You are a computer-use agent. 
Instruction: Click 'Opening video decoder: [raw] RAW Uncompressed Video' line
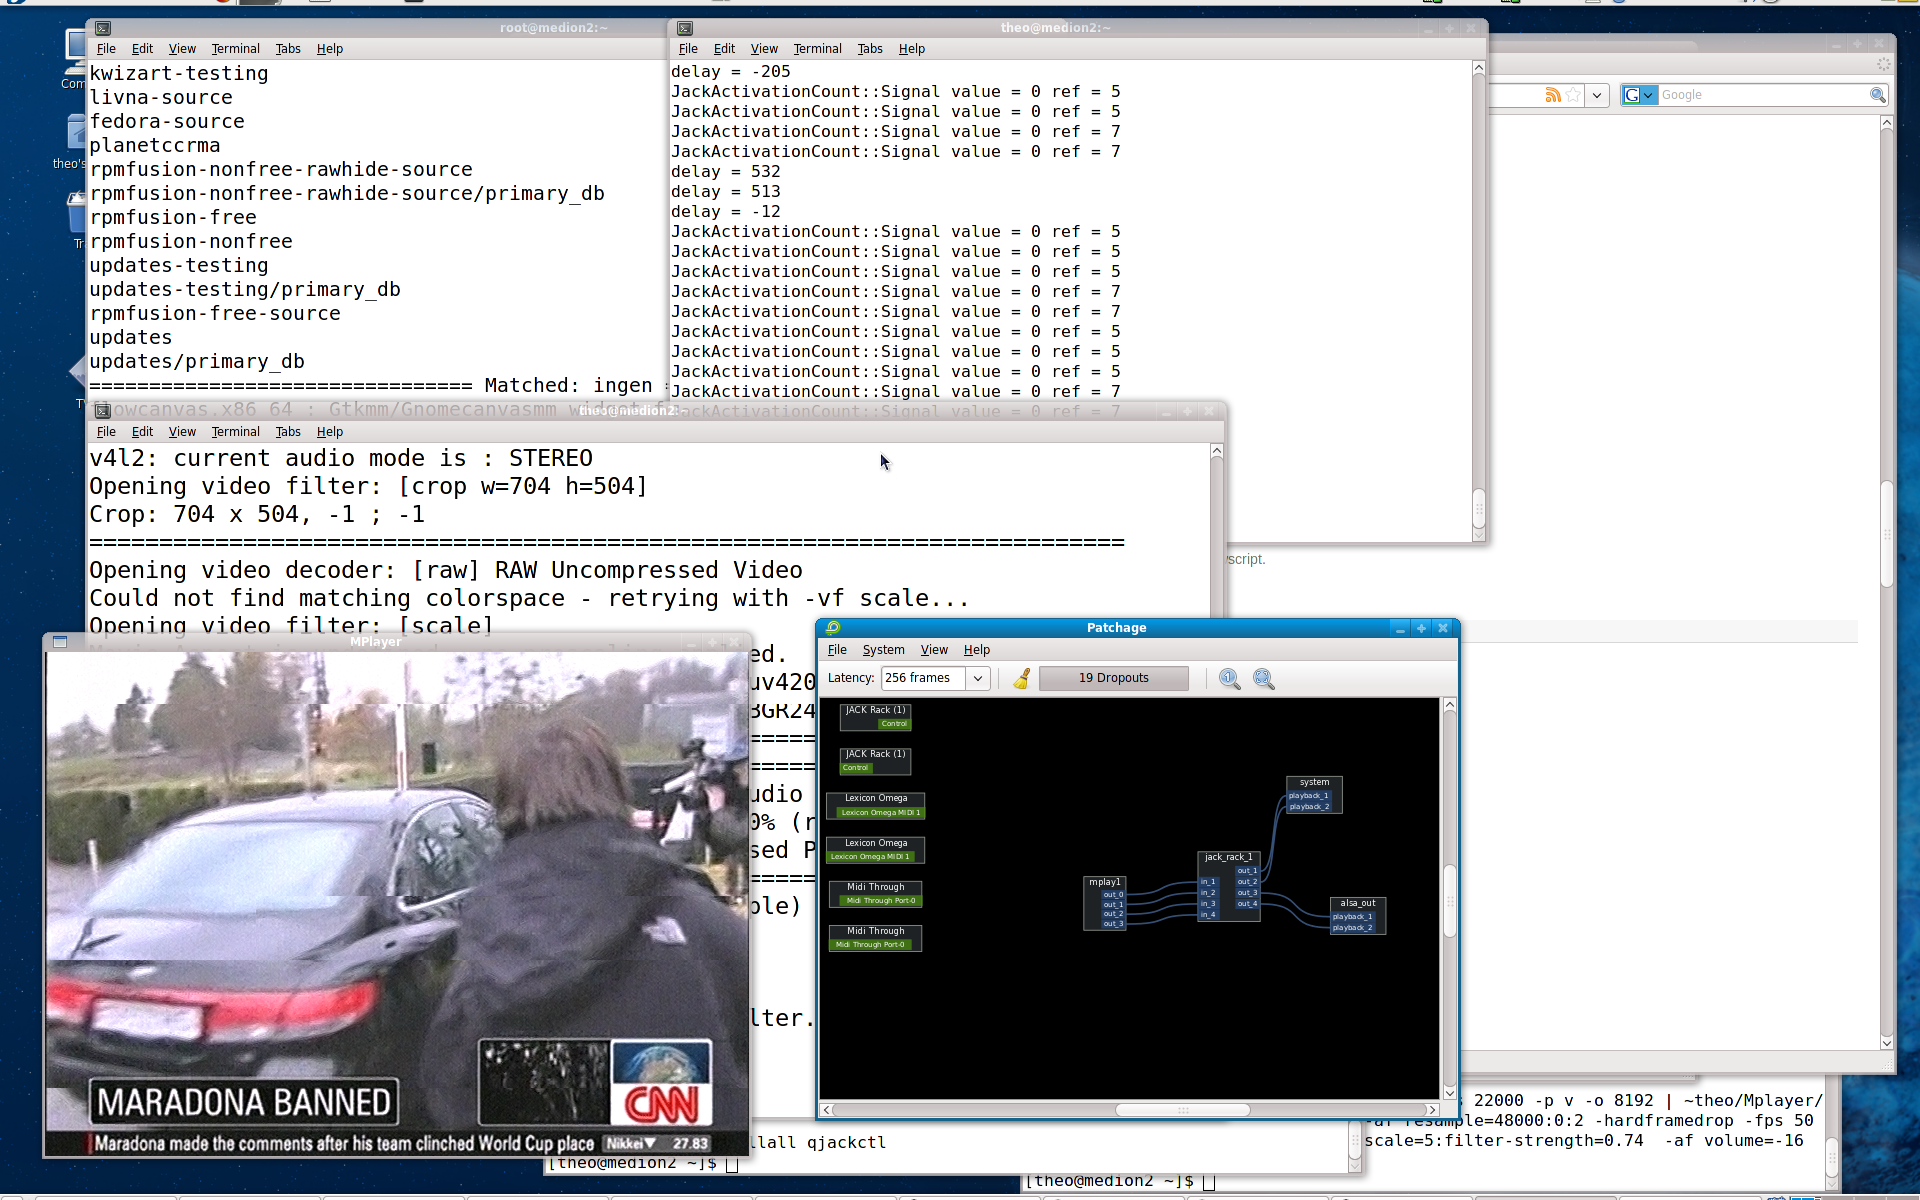point(446,571)
